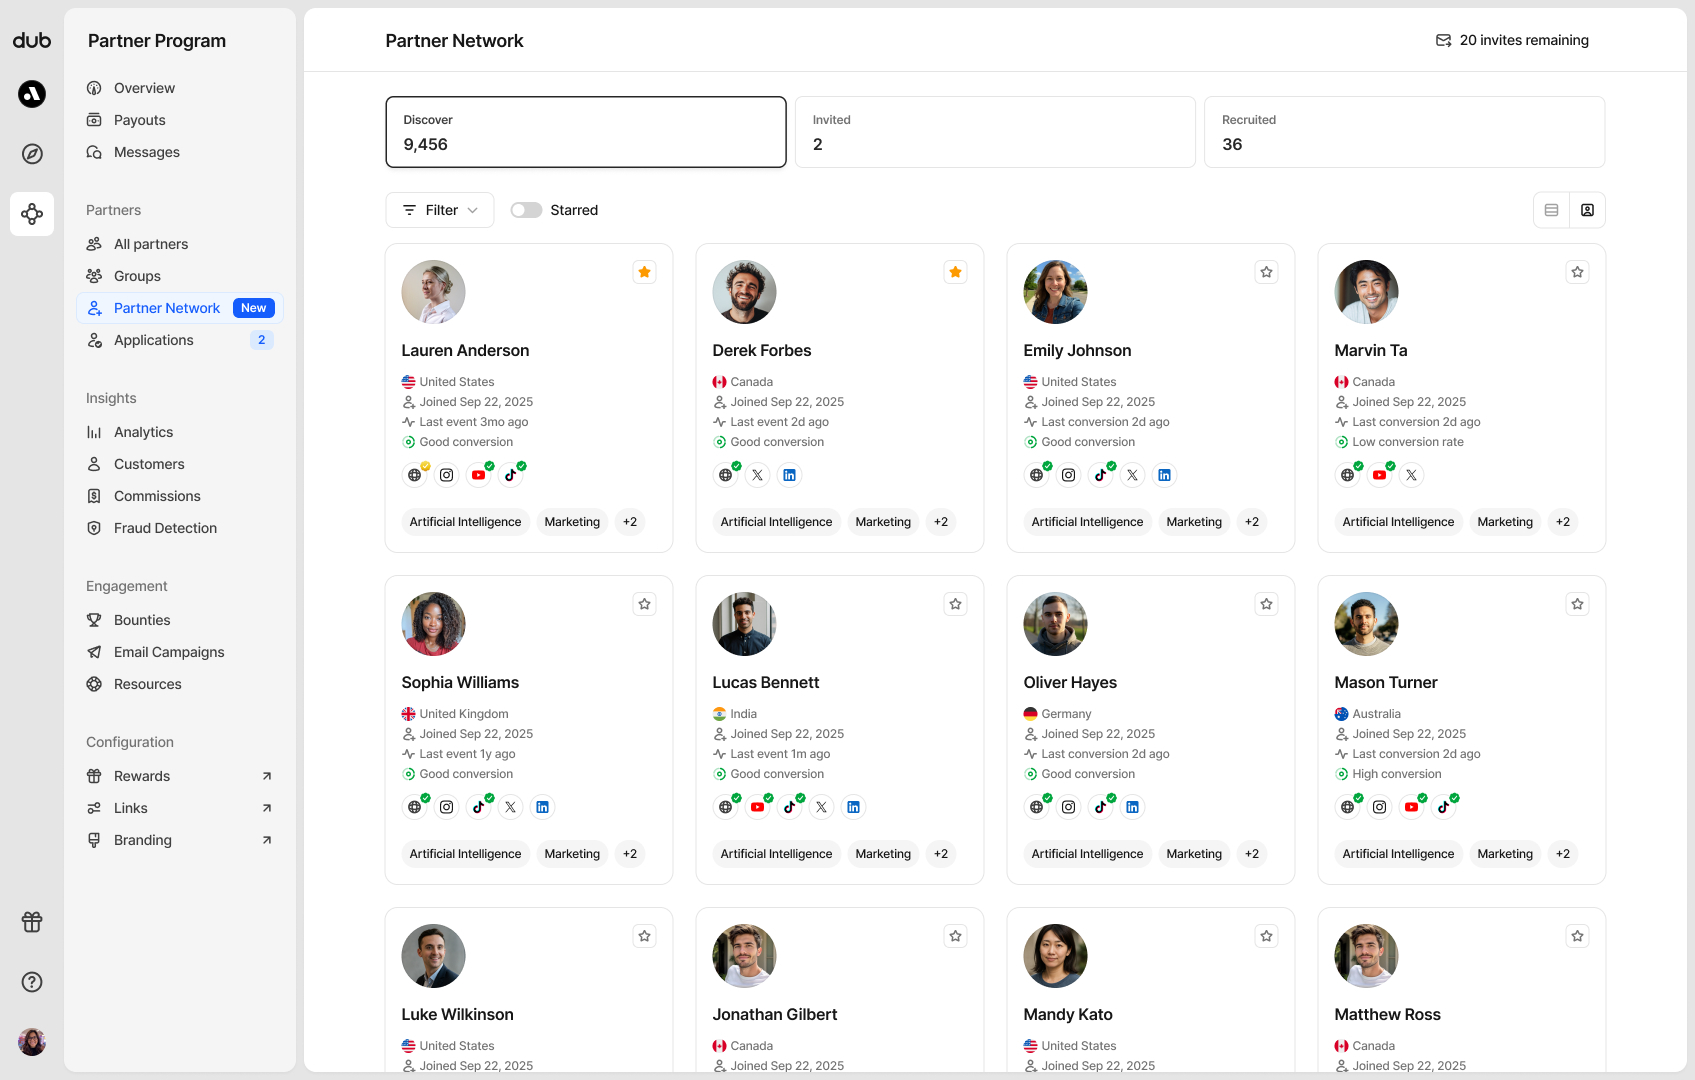1695x1080 pixels.
Task: Click Oliver Hayes' profile photo
Action: (1055, 624)
